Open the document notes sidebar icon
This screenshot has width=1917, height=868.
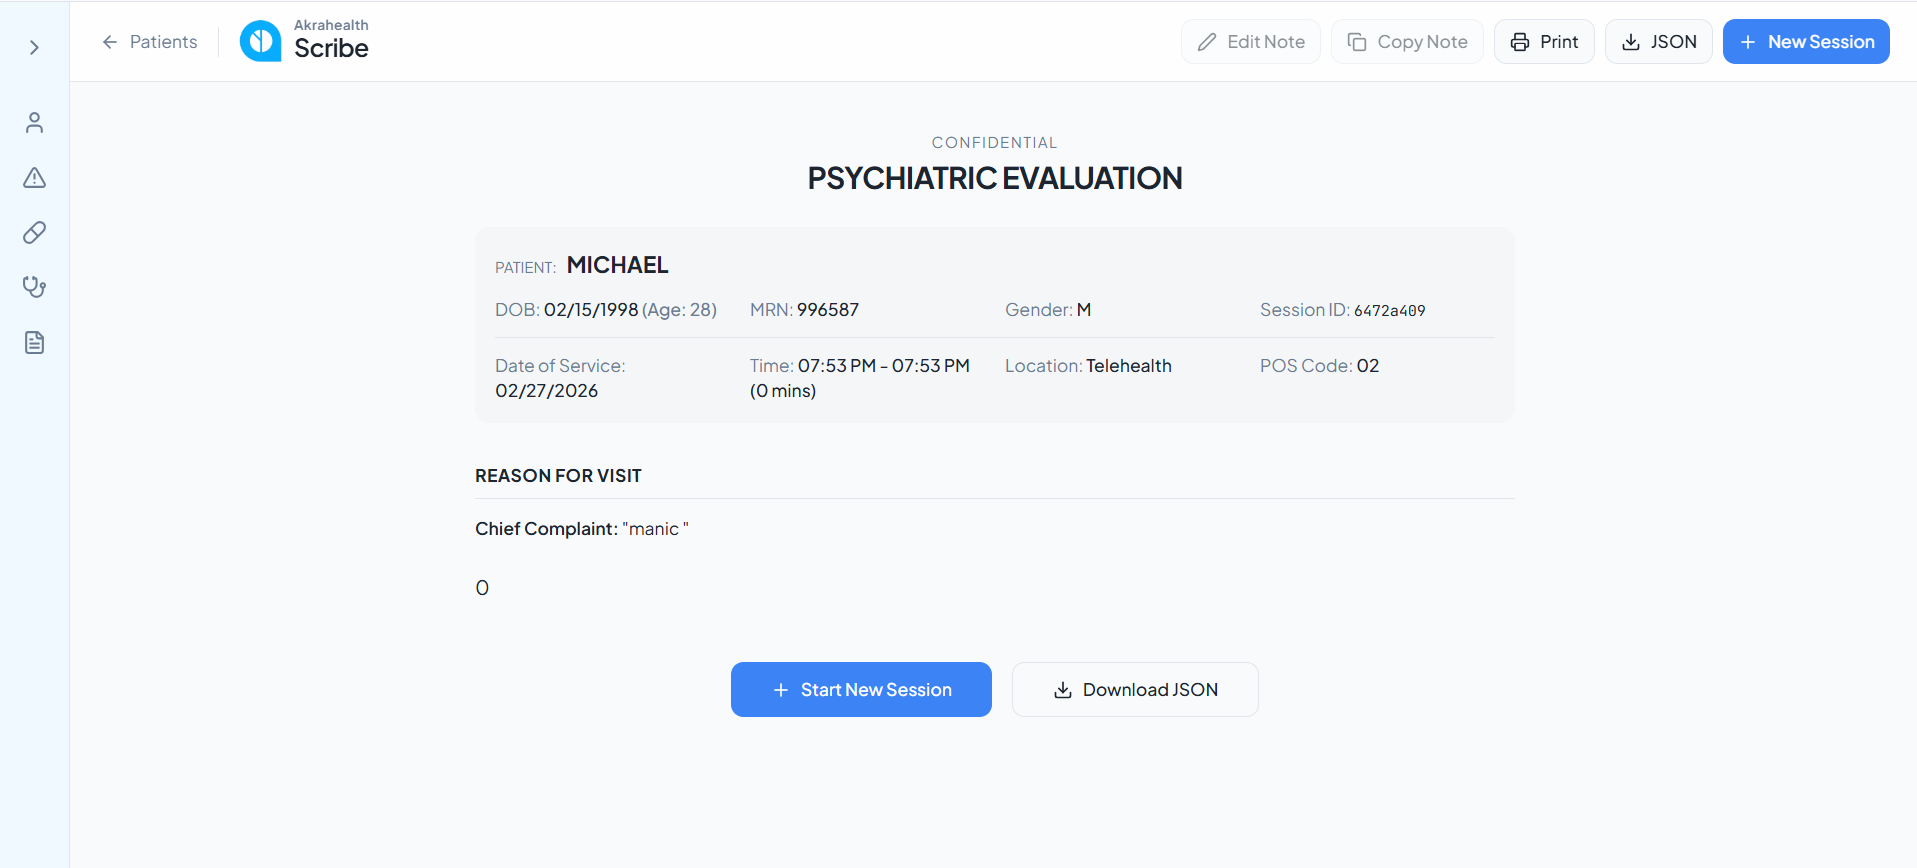[x=35, y=343]
